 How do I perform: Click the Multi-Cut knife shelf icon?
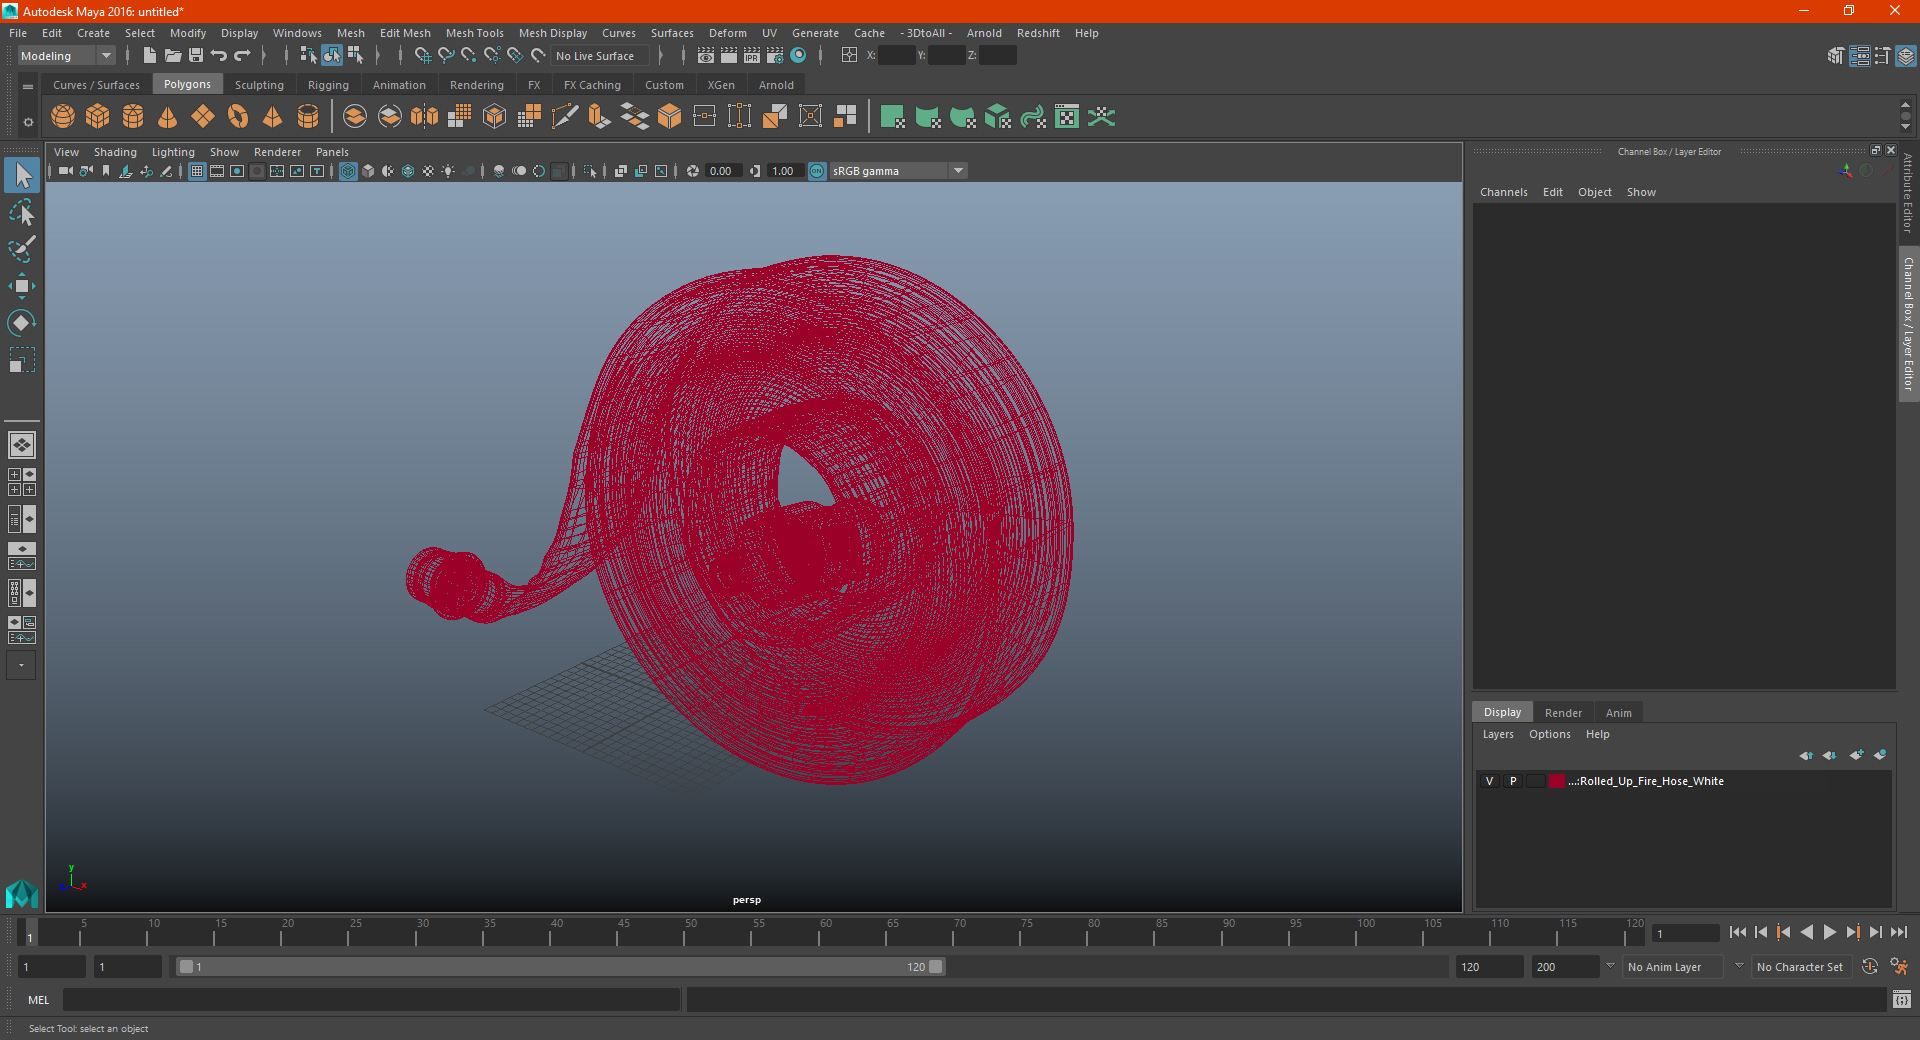point(565,117)
